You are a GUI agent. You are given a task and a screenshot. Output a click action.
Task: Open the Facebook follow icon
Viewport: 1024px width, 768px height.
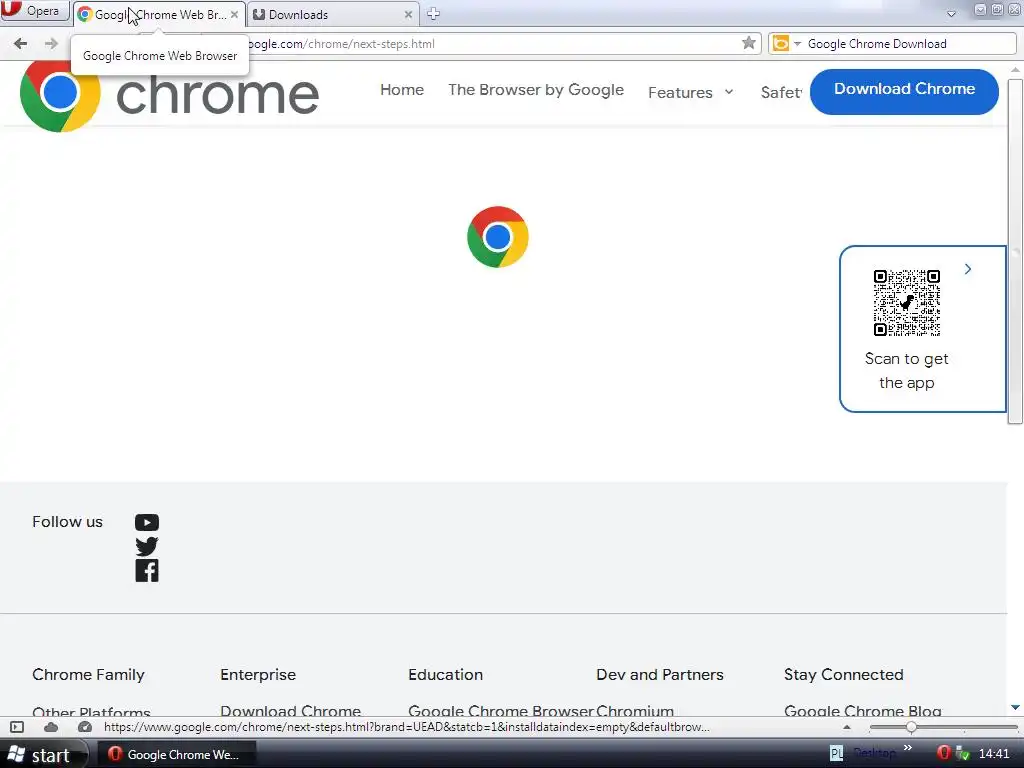[x=147, y=571]
